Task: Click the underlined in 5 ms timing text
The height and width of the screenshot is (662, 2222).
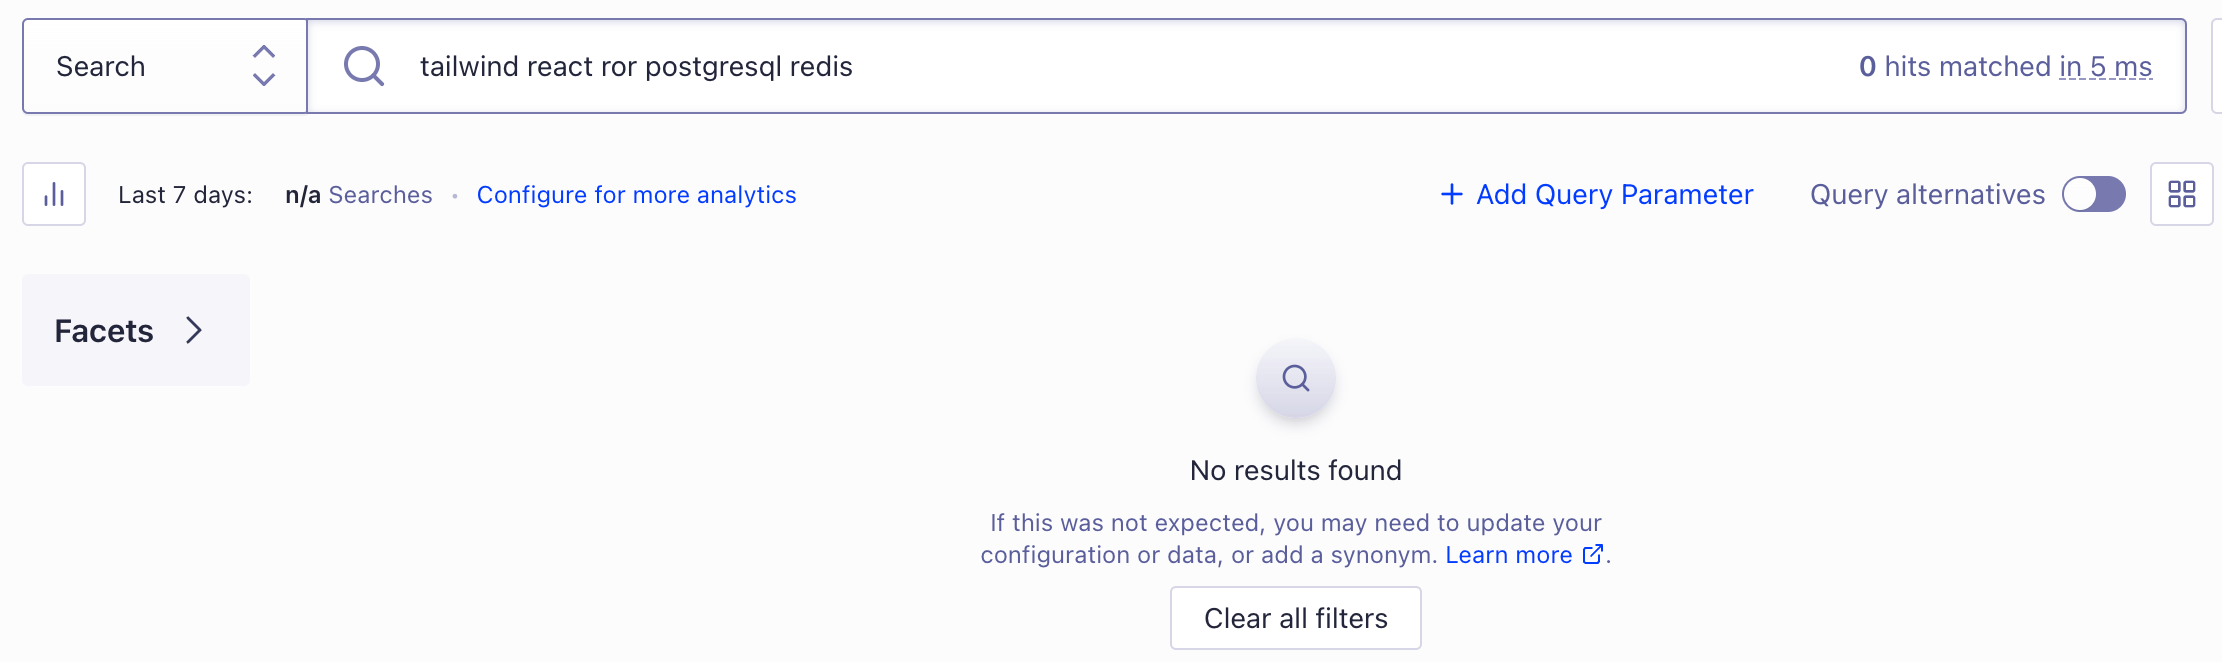Action: click(x=2104, y=66)
